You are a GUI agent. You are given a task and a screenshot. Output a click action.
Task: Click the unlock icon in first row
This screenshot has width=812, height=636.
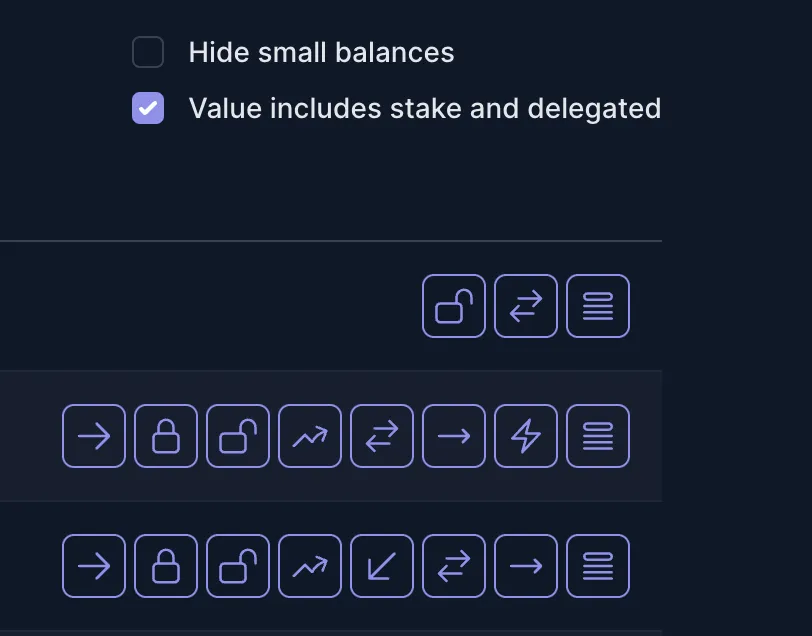point(454,306)
